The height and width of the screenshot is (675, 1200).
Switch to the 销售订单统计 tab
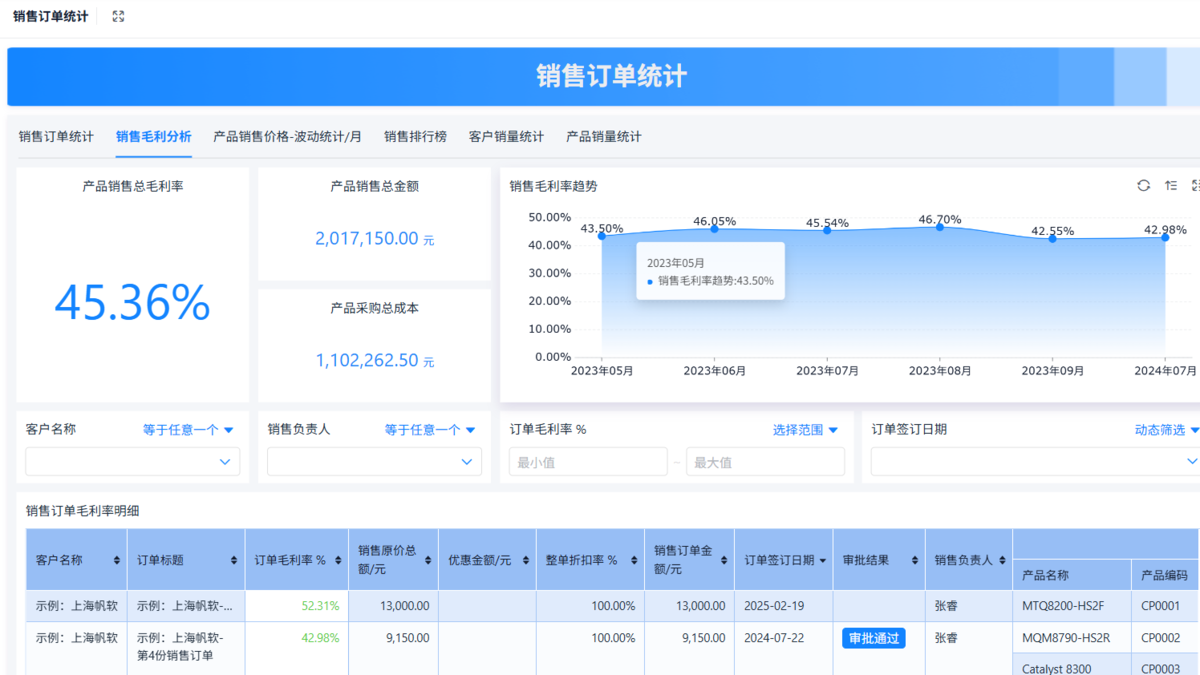[56, 137]
